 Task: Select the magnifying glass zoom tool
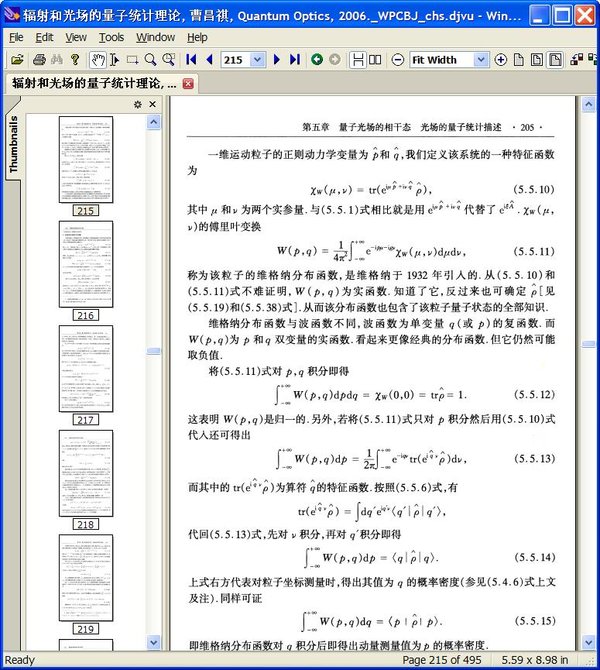point(150,60)
